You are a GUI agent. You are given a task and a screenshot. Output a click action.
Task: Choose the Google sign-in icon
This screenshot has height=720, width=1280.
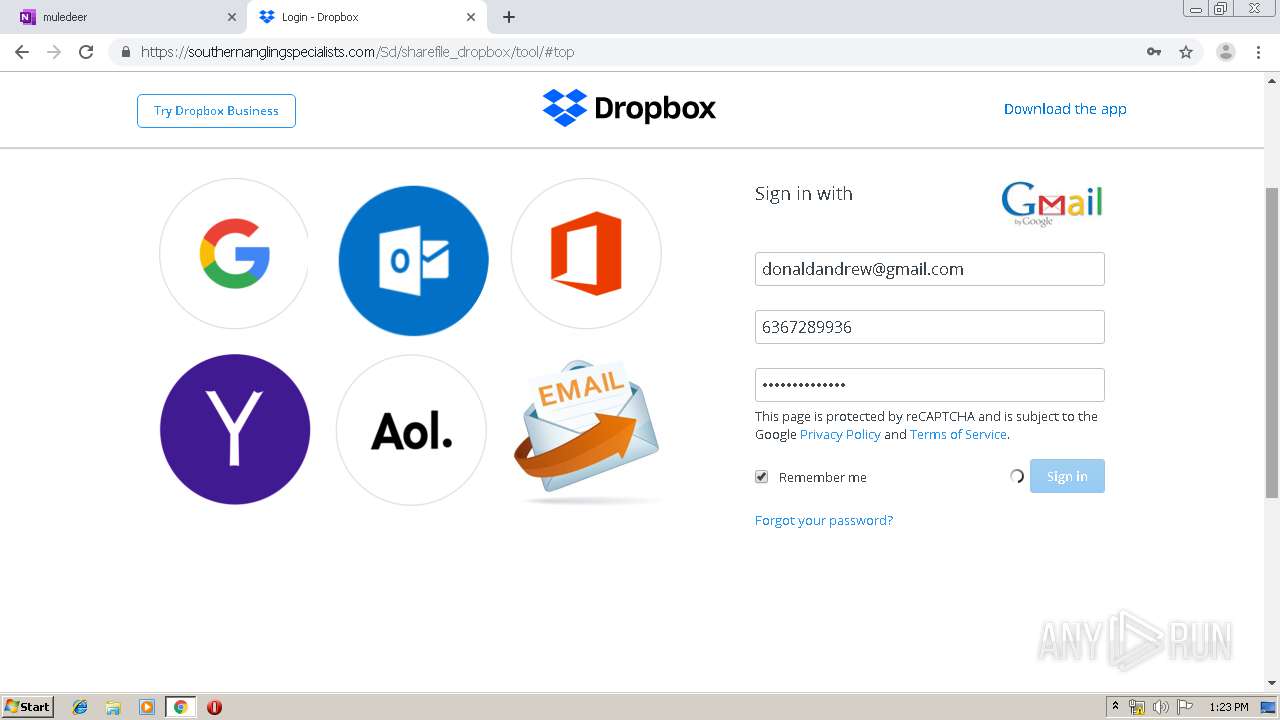(x=234, y=253)
